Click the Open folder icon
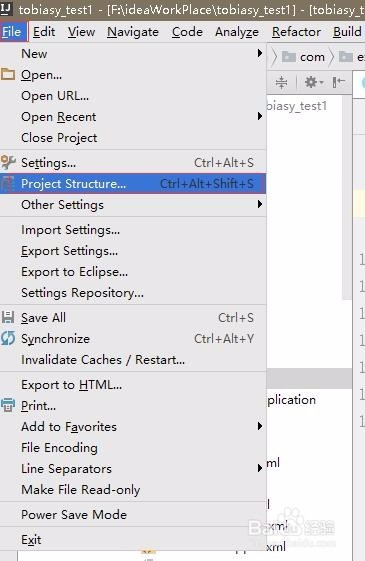Image resolution: width=365 pixels, height=561 pixels. tap(8, 74)
